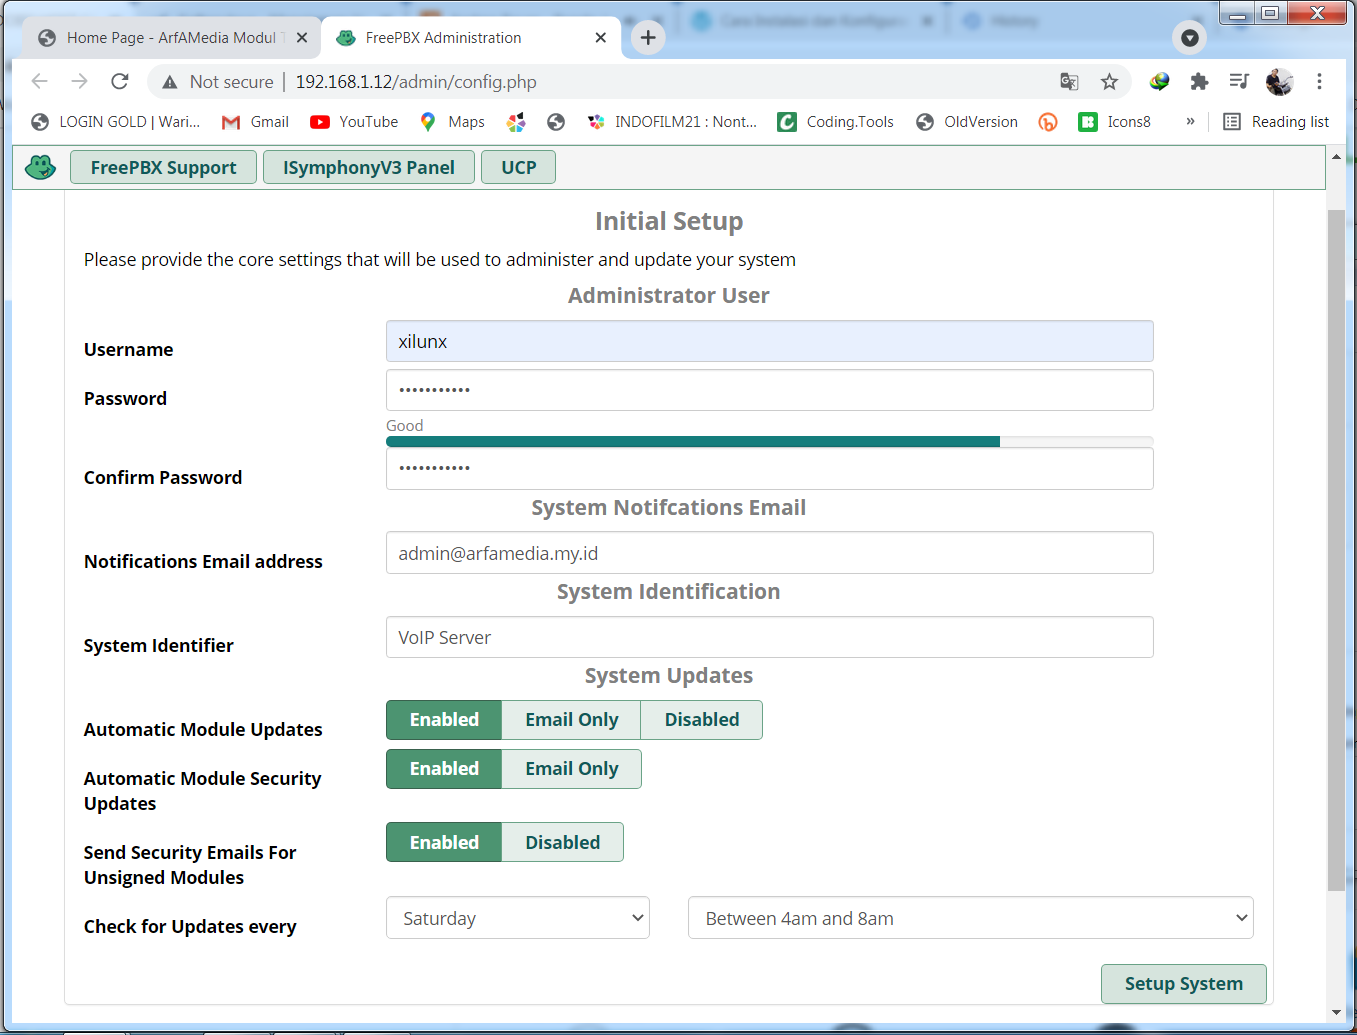Open the OldVersion bookmark
Screen dimensions: 1357x1035
(967, 122)
